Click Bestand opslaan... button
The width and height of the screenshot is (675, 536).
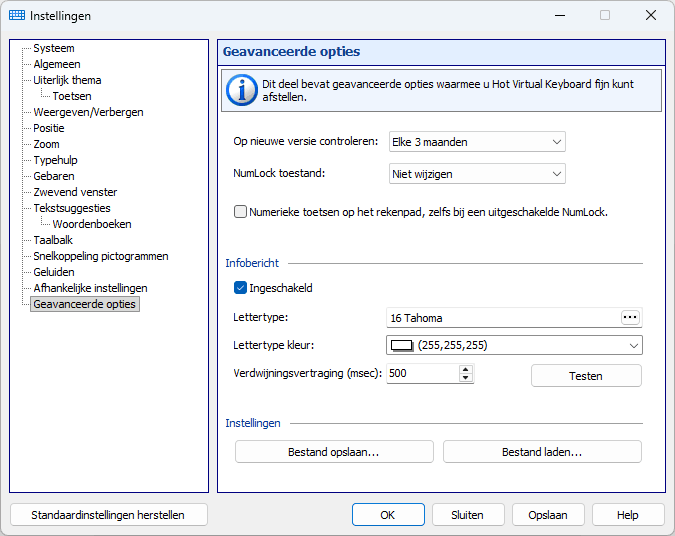pyautogui.click(x=334, y=452)
